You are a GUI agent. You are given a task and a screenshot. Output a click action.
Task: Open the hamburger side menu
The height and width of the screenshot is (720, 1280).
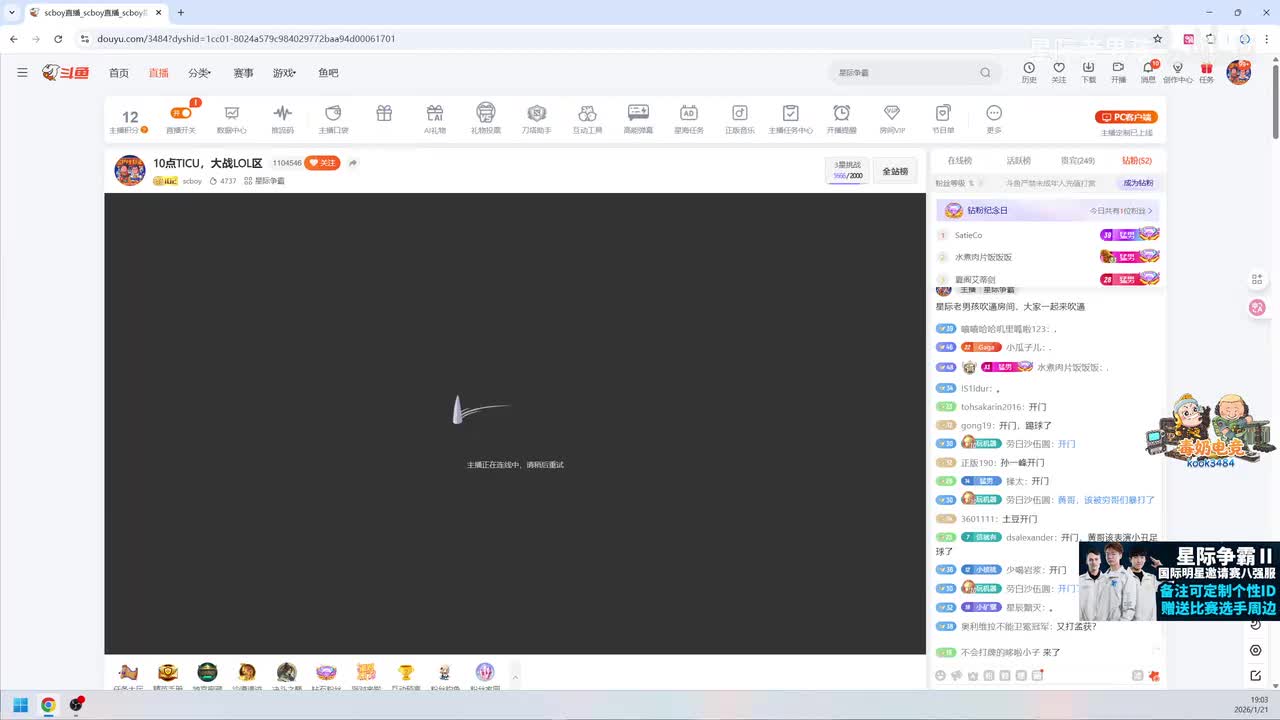pos(22,72)
